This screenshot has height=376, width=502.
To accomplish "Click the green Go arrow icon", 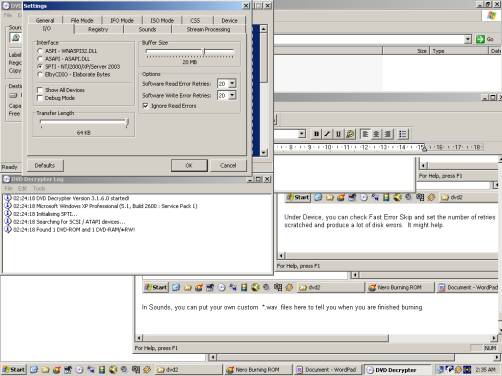I will 480,39.
